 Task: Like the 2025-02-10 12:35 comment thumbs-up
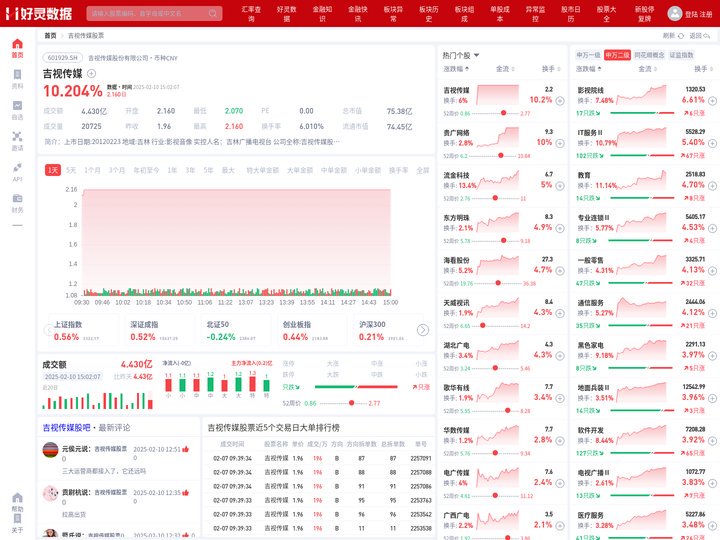[x=186, y=493]
